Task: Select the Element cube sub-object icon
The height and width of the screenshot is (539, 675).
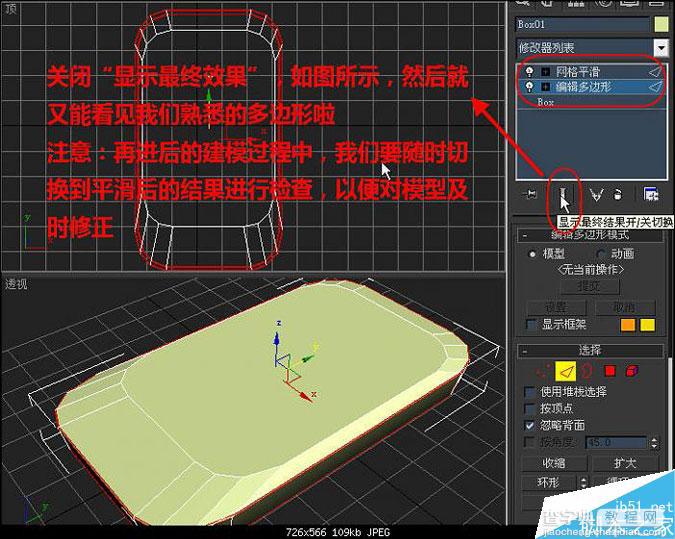Action: (632, 371)
